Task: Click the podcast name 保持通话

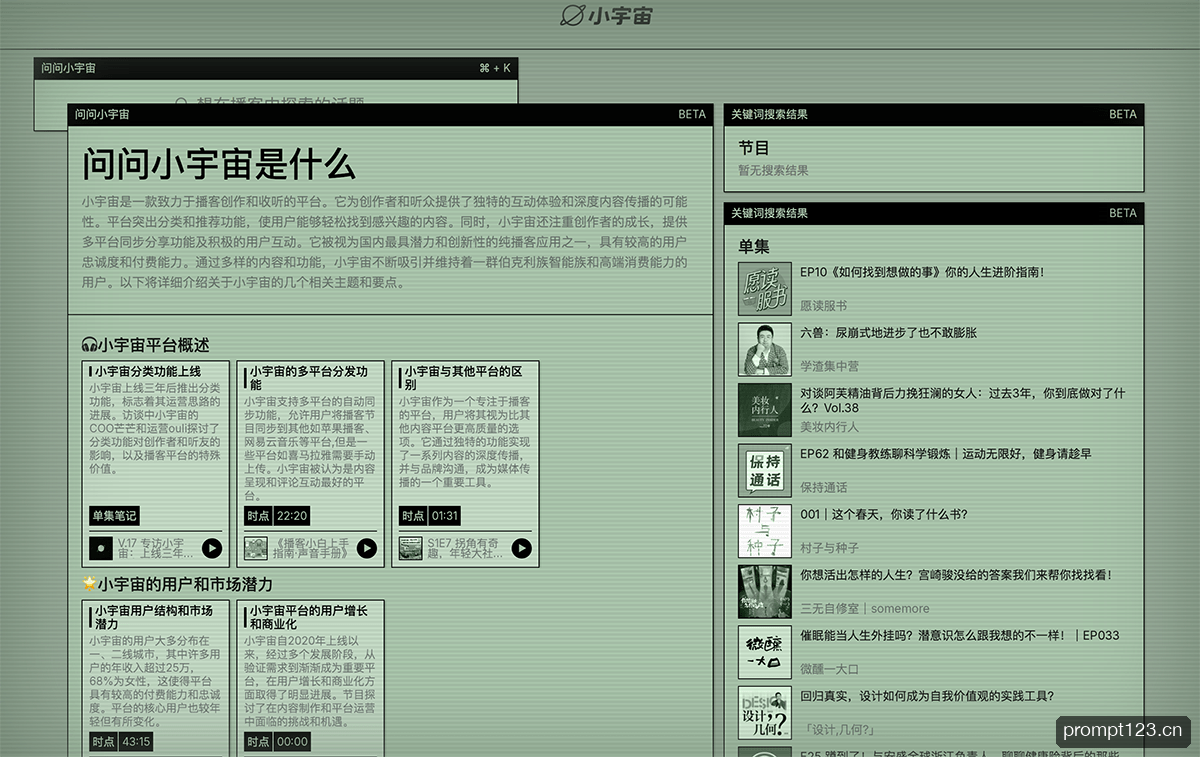Action: 823,488
